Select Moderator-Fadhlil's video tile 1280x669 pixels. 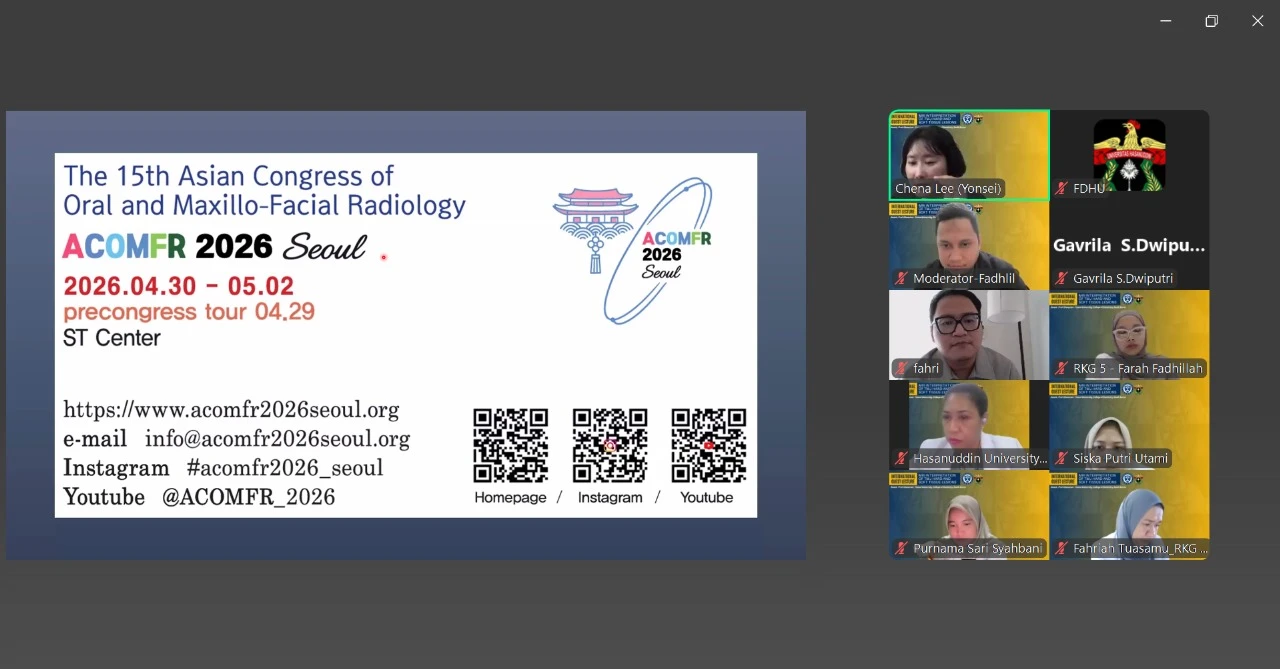969,245
